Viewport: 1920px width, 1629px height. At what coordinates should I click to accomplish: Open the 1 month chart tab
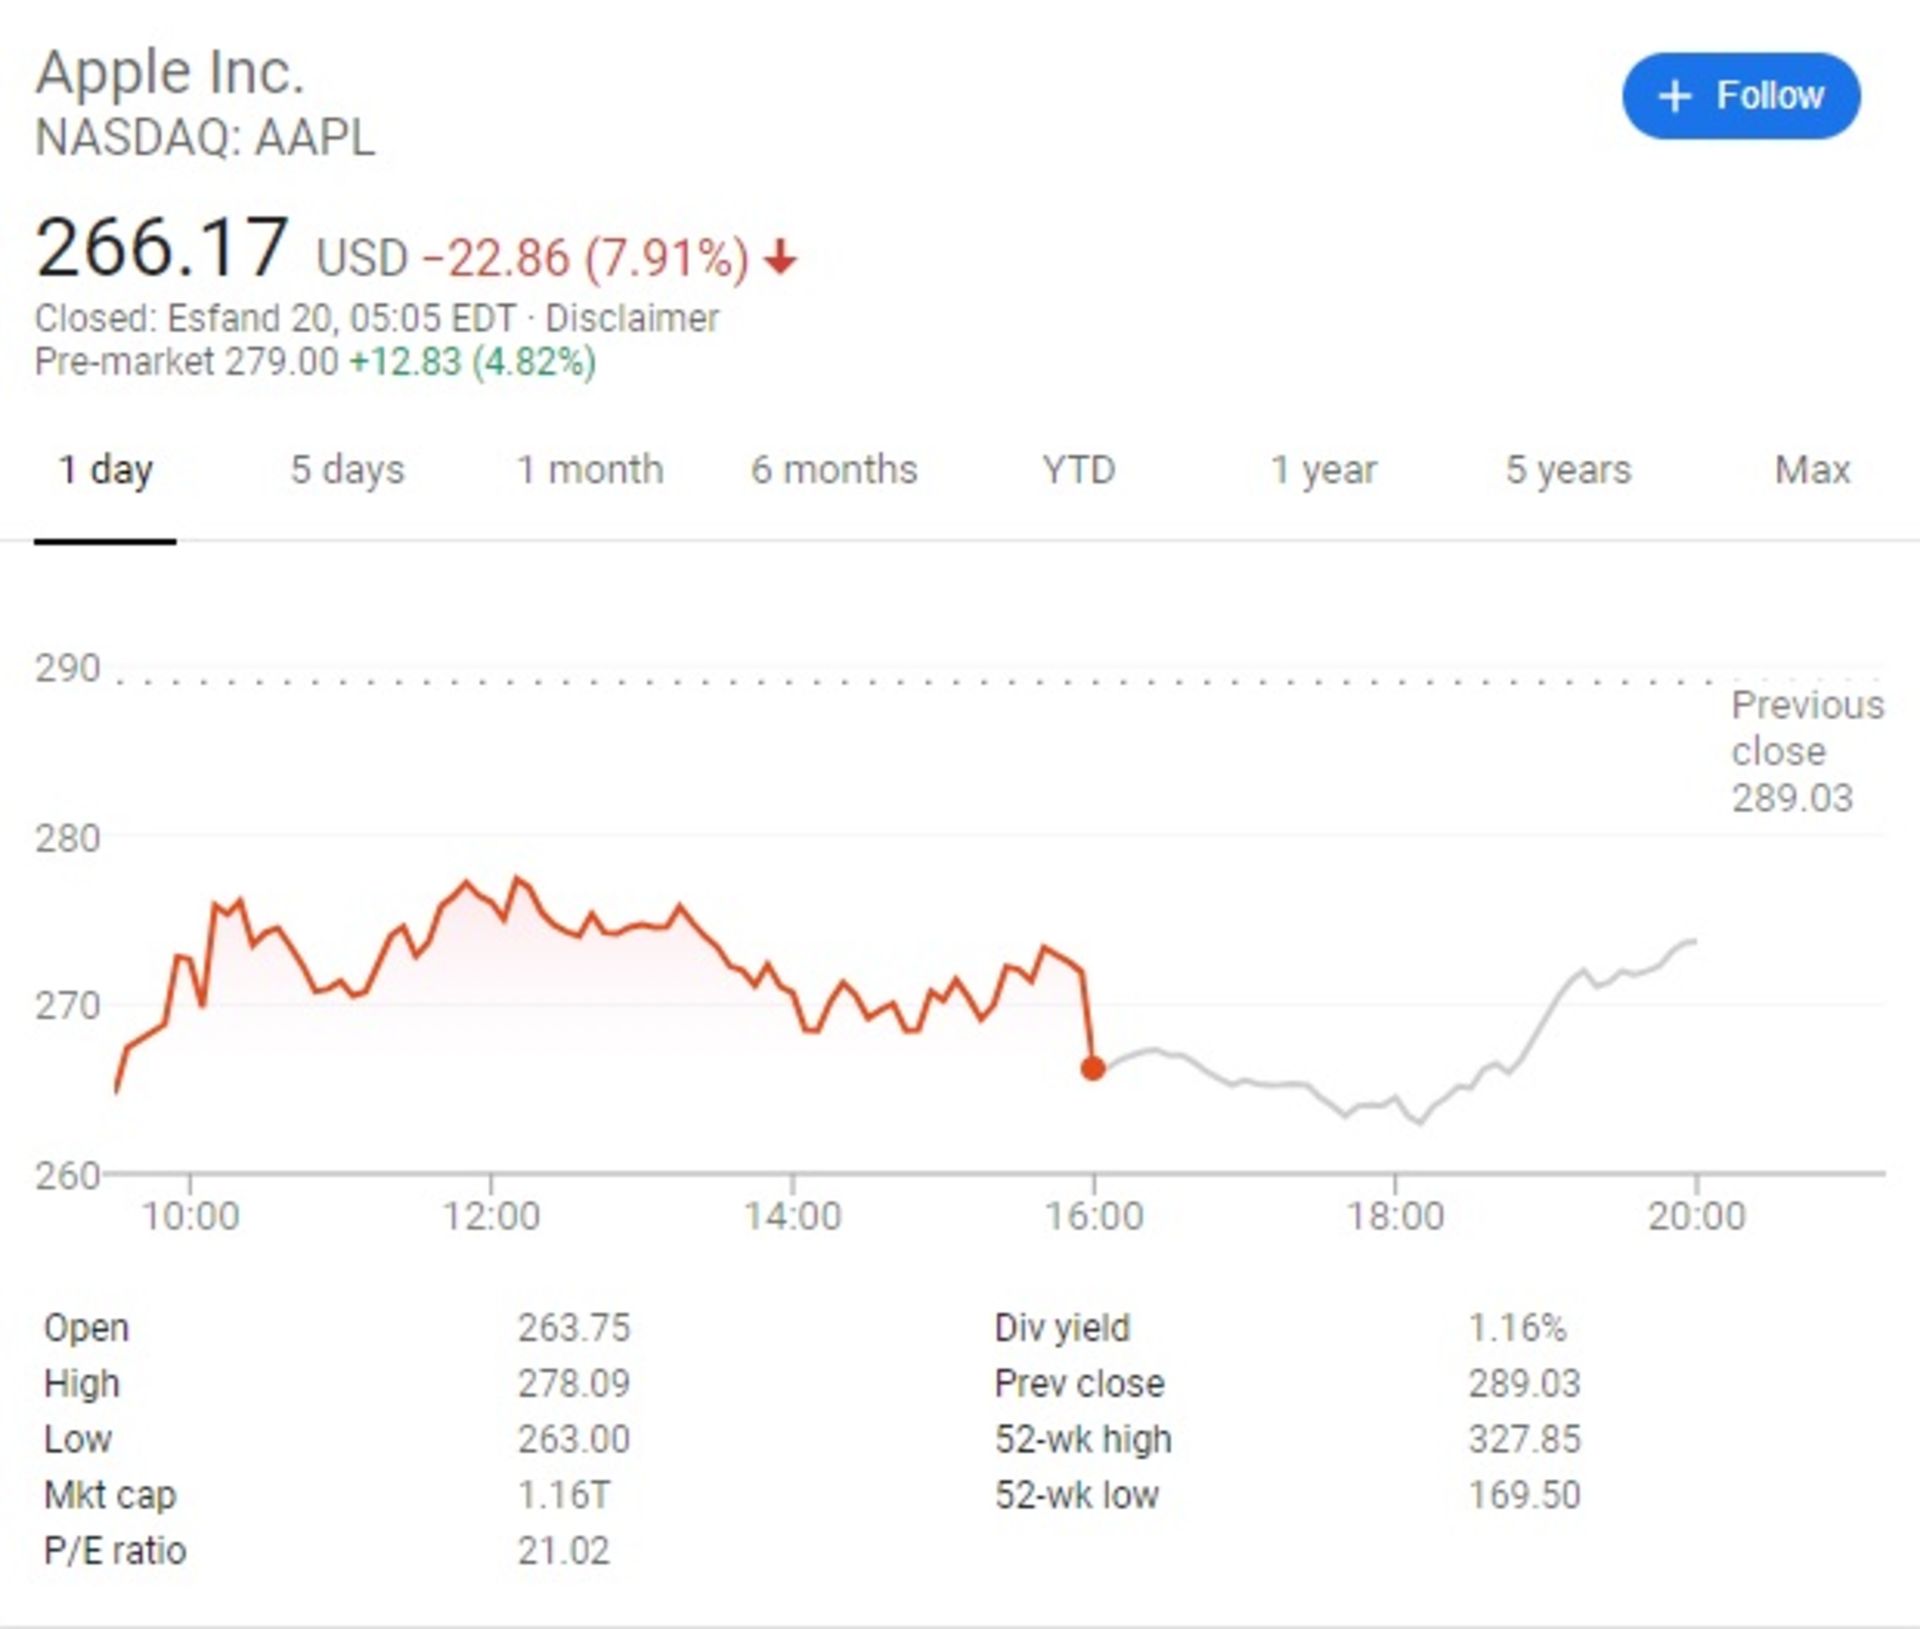tap(589, 469)
